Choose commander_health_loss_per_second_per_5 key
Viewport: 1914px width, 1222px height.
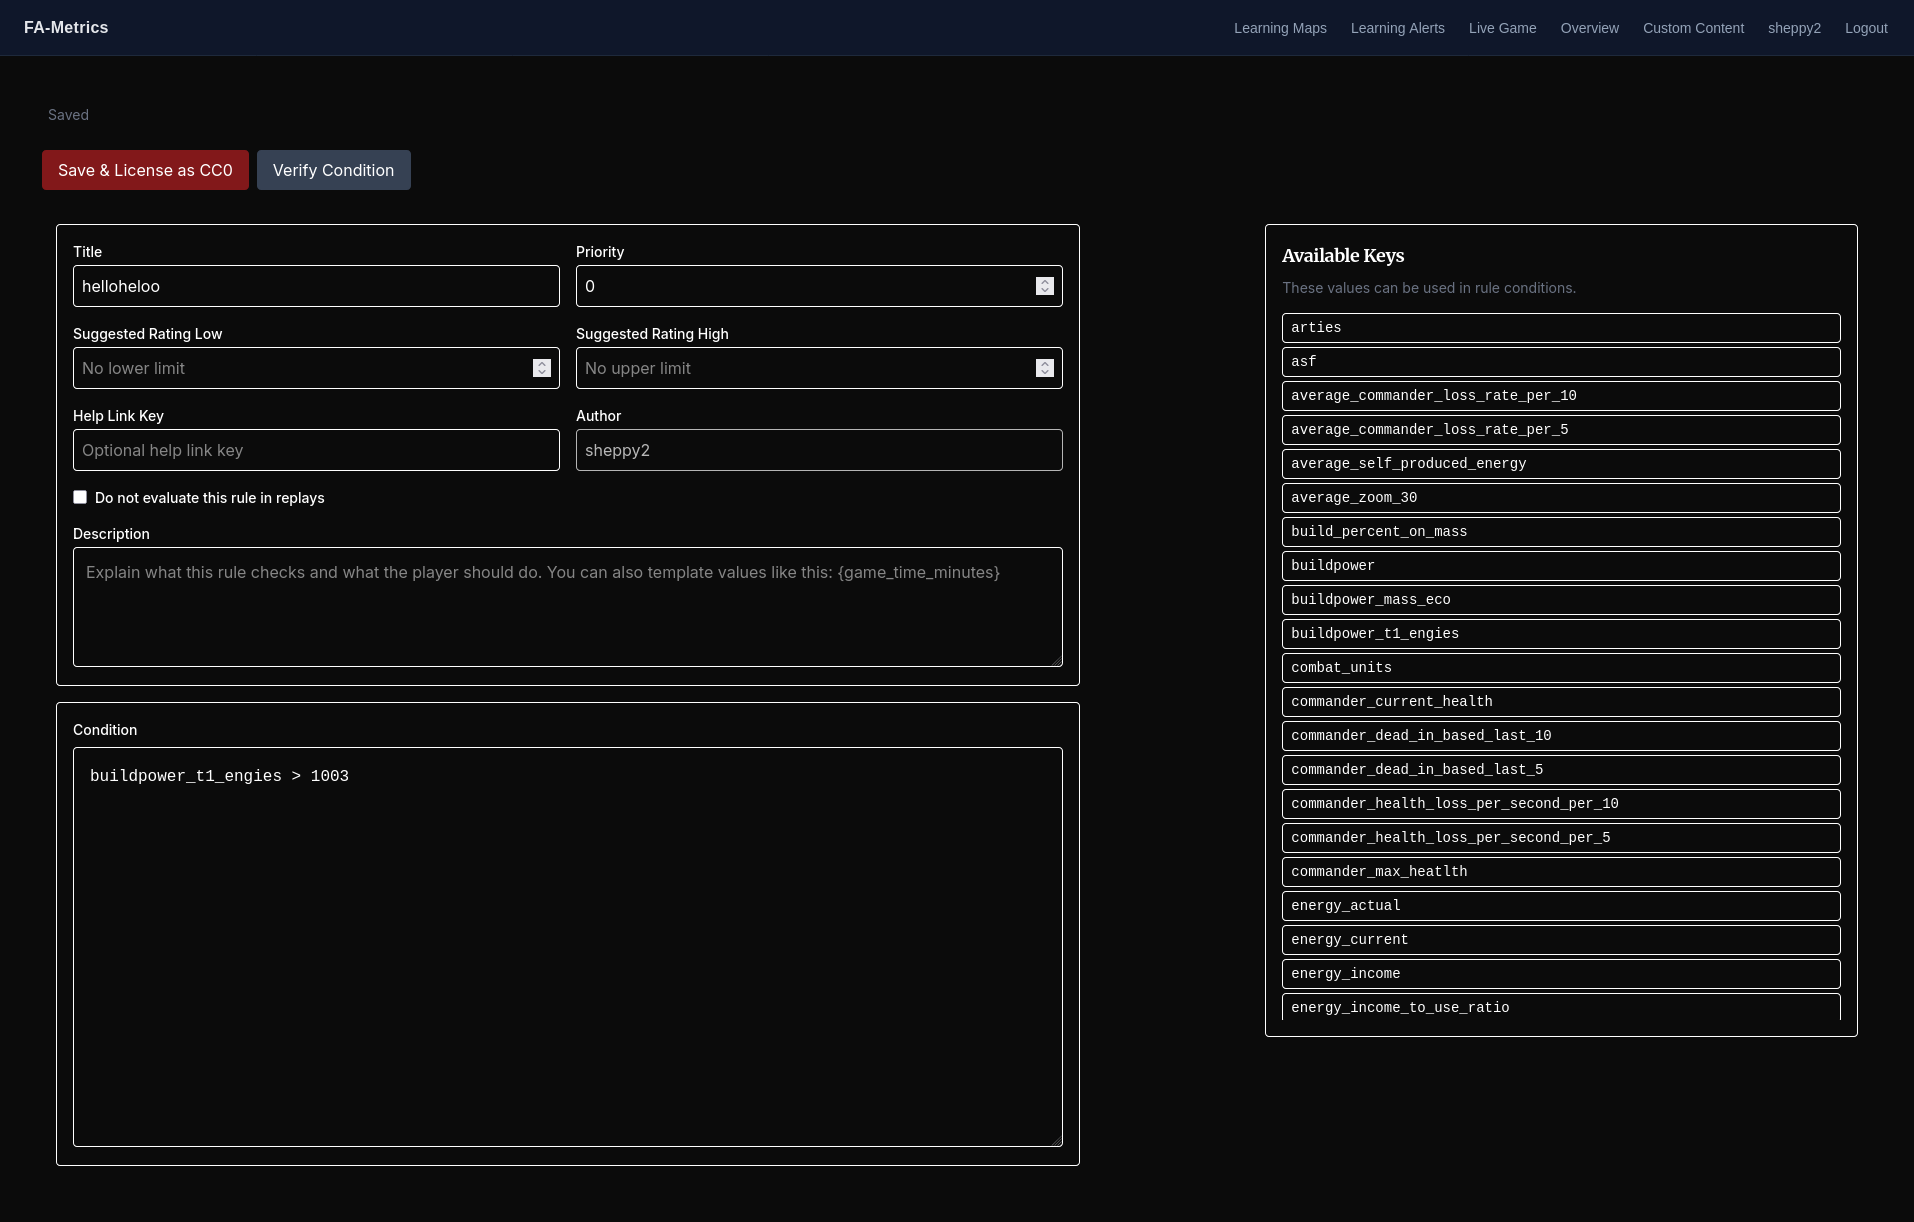[x=1561, y=838]
